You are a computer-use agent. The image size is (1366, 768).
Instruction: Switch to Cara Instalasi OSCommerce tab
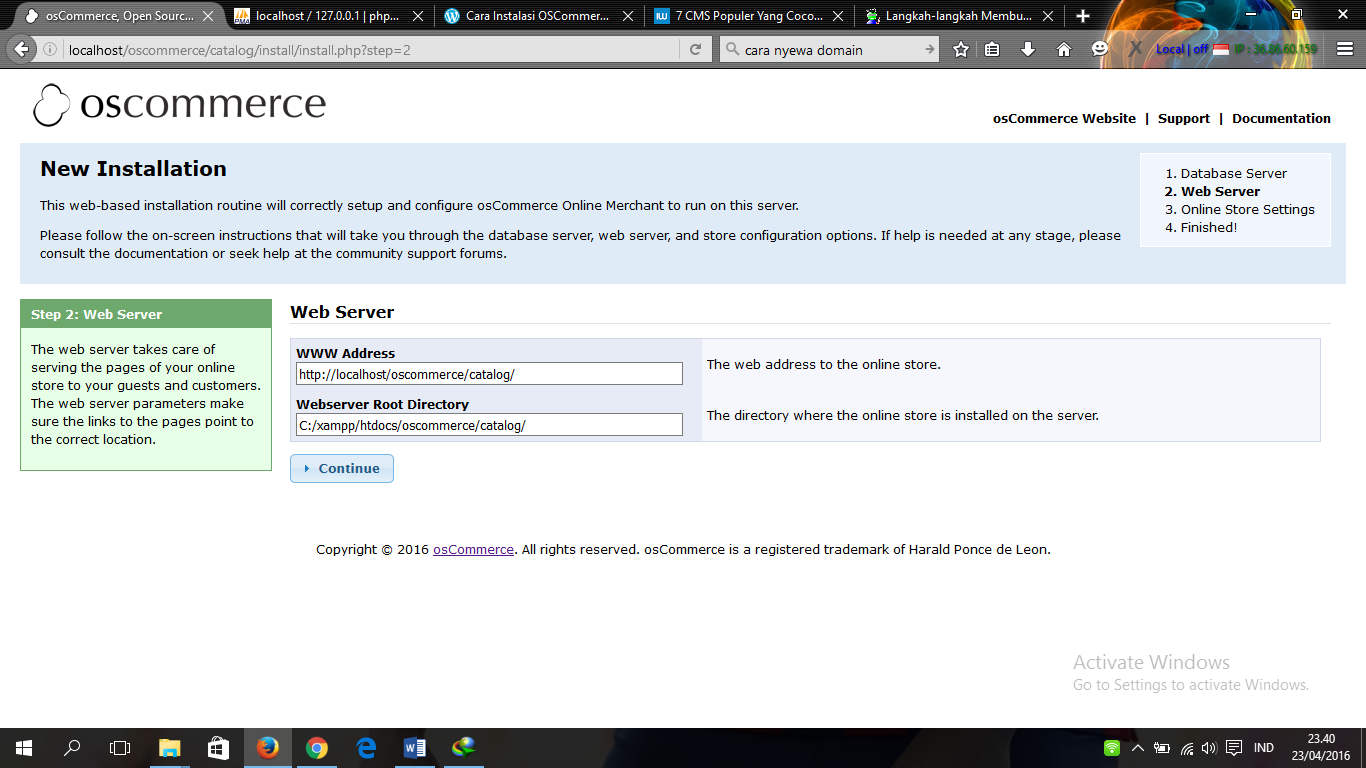(537, 16)
